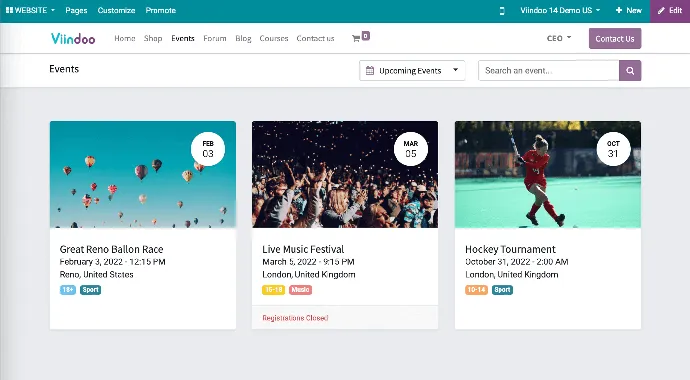Viewport: 690px width, 380px height.
Task: Toggle the mobile preview icon
Action: [502, 11]
